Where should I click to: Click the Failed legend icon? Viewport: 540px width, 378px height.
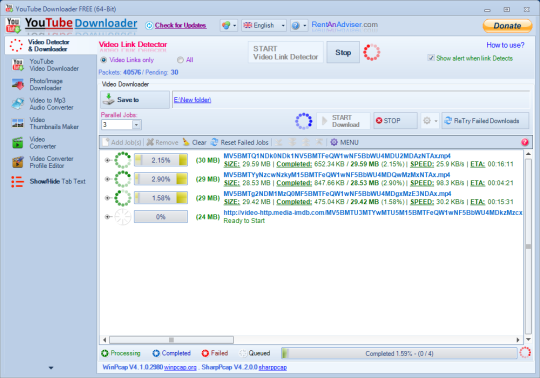click(205, 353)
